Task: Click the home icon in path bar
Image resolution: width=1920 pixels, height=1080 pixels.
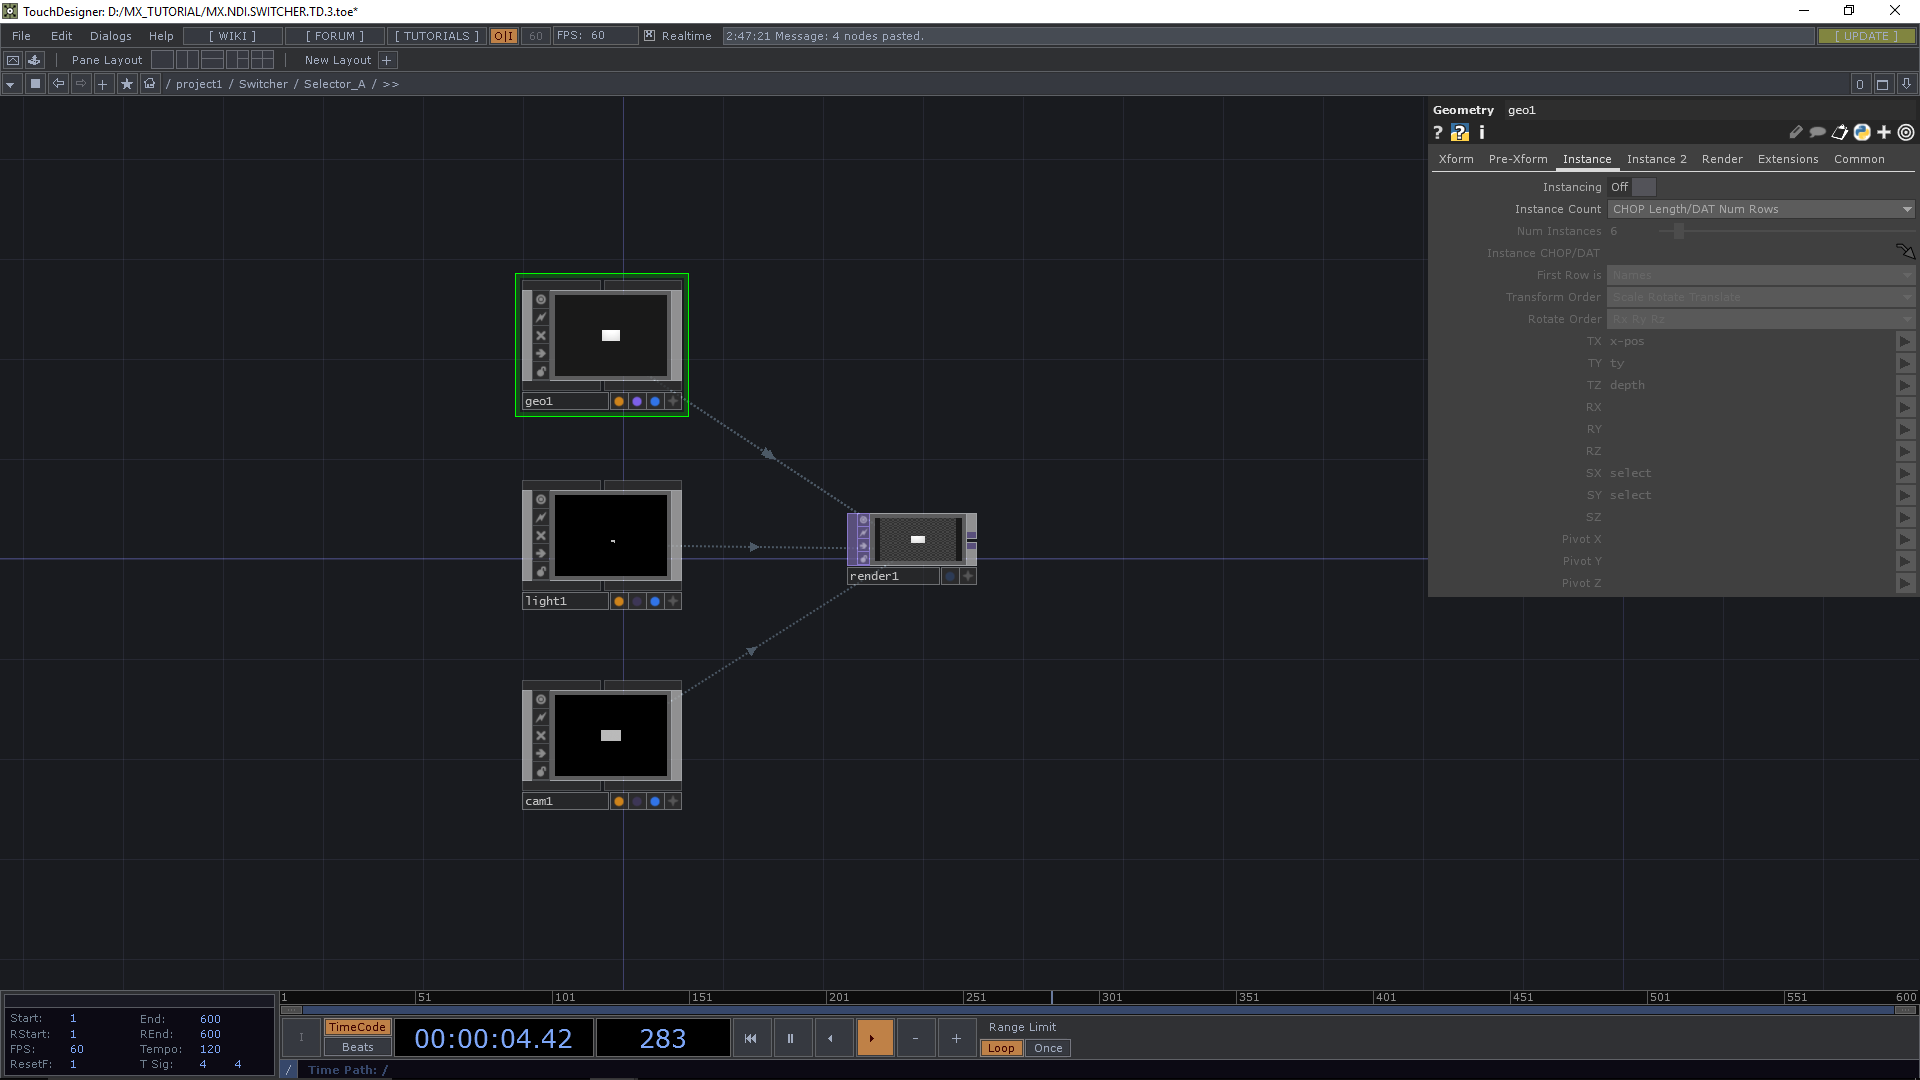Action: 150,84
